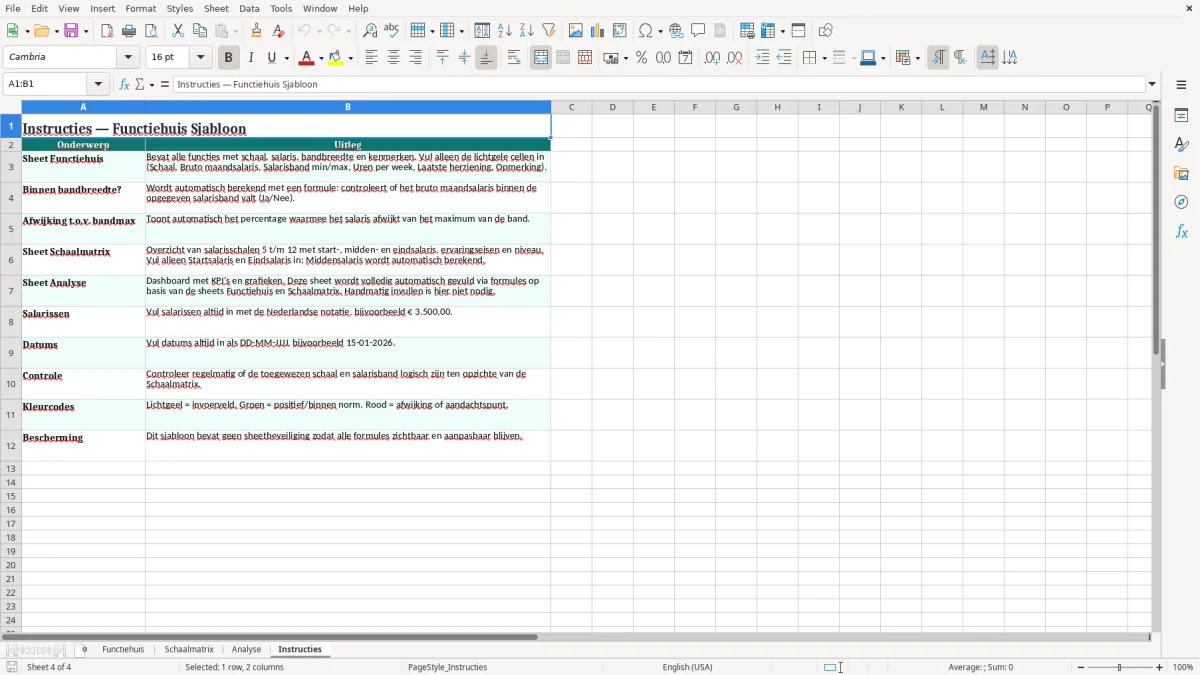Open Draw Functions shapes icon
The image size is (1200, 675).
(826, 31)
